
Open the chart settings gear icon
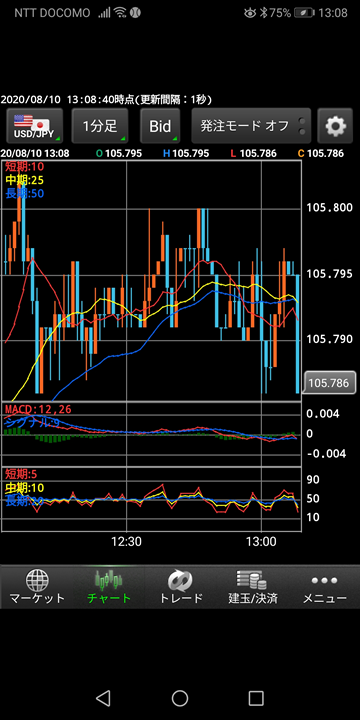point(335,126)
